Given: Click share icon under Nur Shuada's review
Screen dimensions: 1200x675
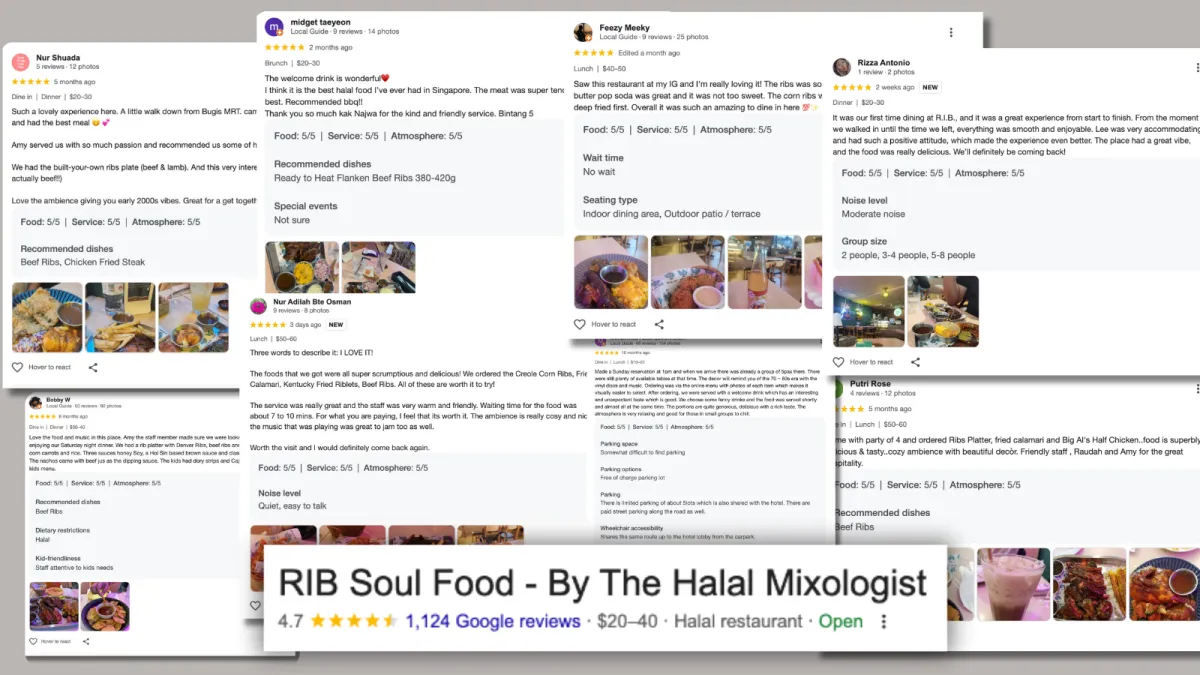Looking at the screenshot, I should pyautogui.click(x=93, y=367).
